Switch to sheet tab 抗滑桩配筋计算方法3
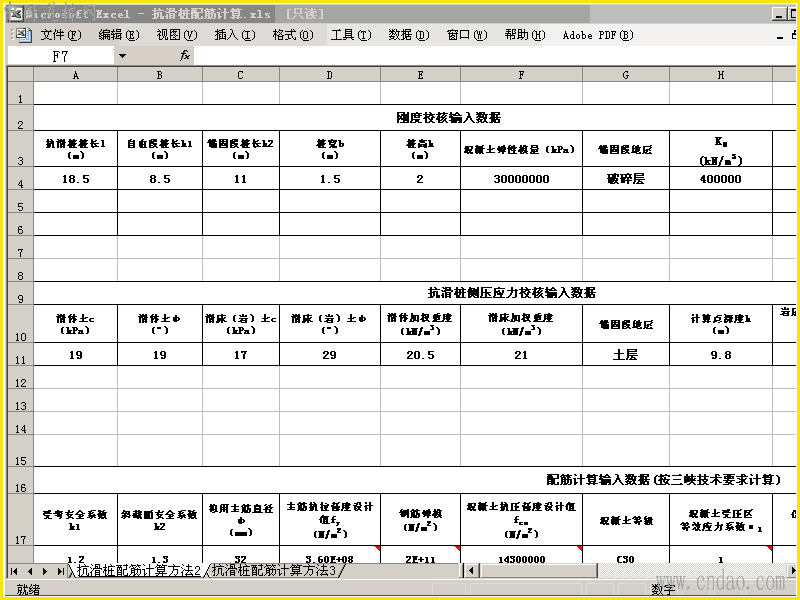The image size is (800, 600). [x=274, y=570]
